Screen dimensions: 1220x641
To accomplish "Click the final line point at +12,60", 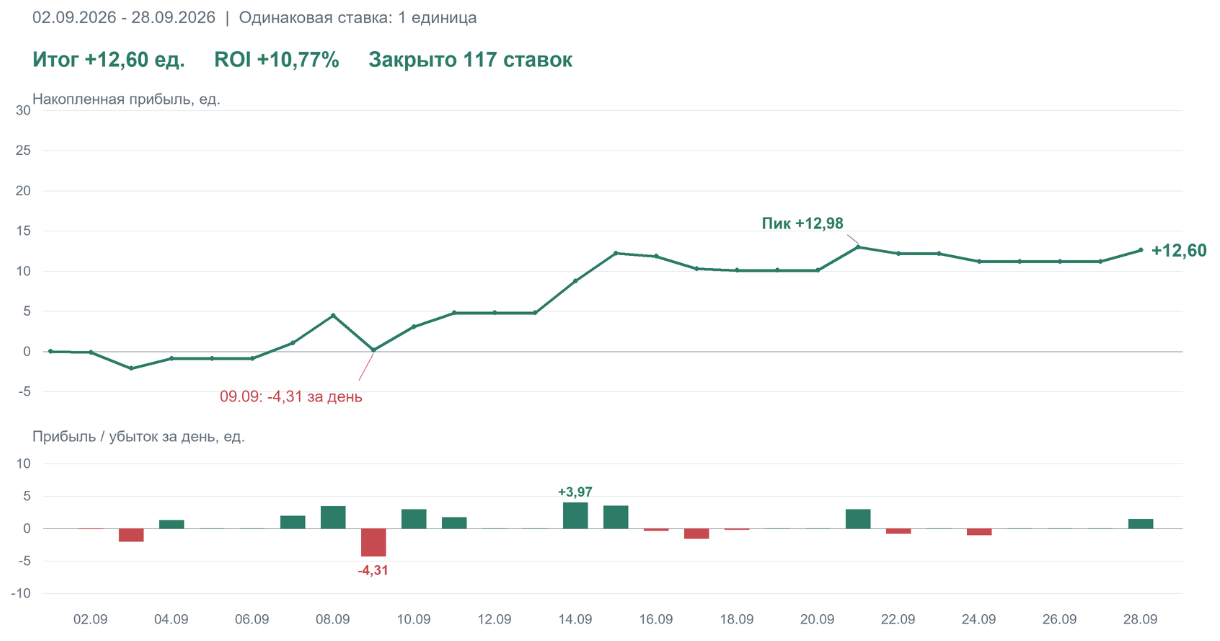I will pos(1141,250).
